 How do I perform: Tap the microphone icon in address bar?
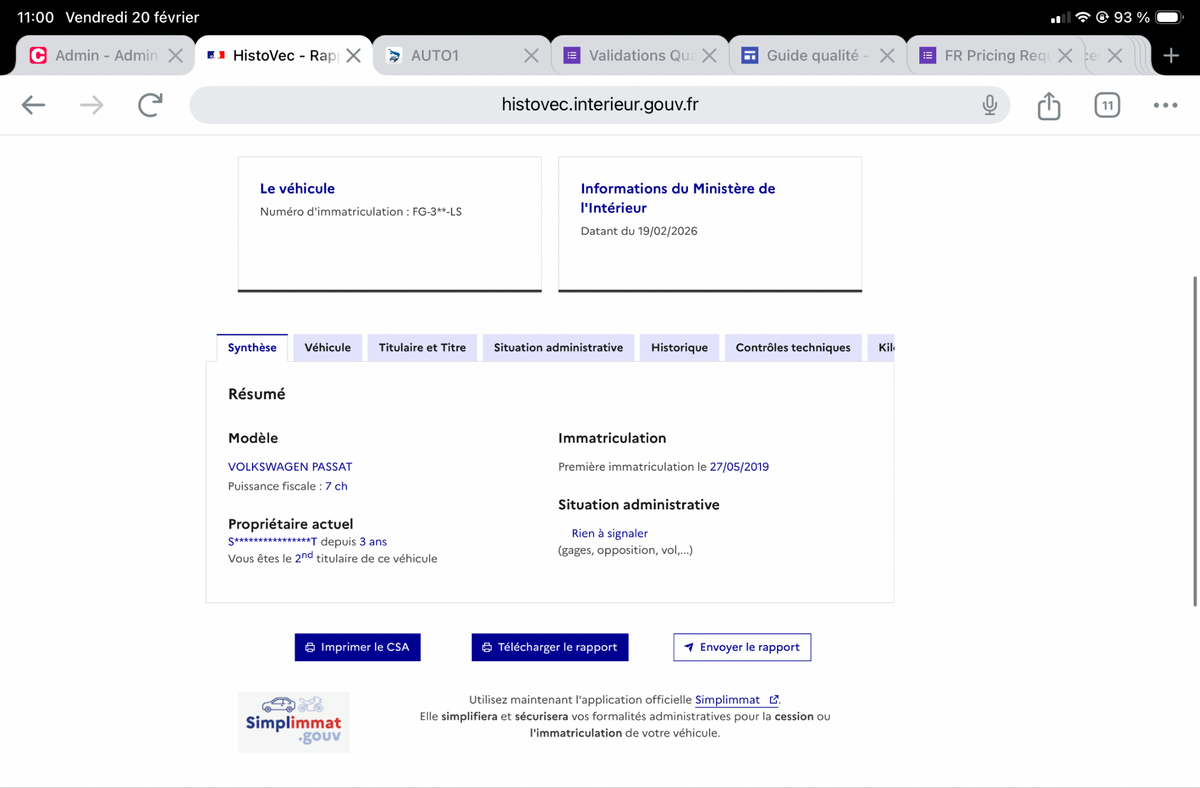pyautogui.click(x=989, y=105)
